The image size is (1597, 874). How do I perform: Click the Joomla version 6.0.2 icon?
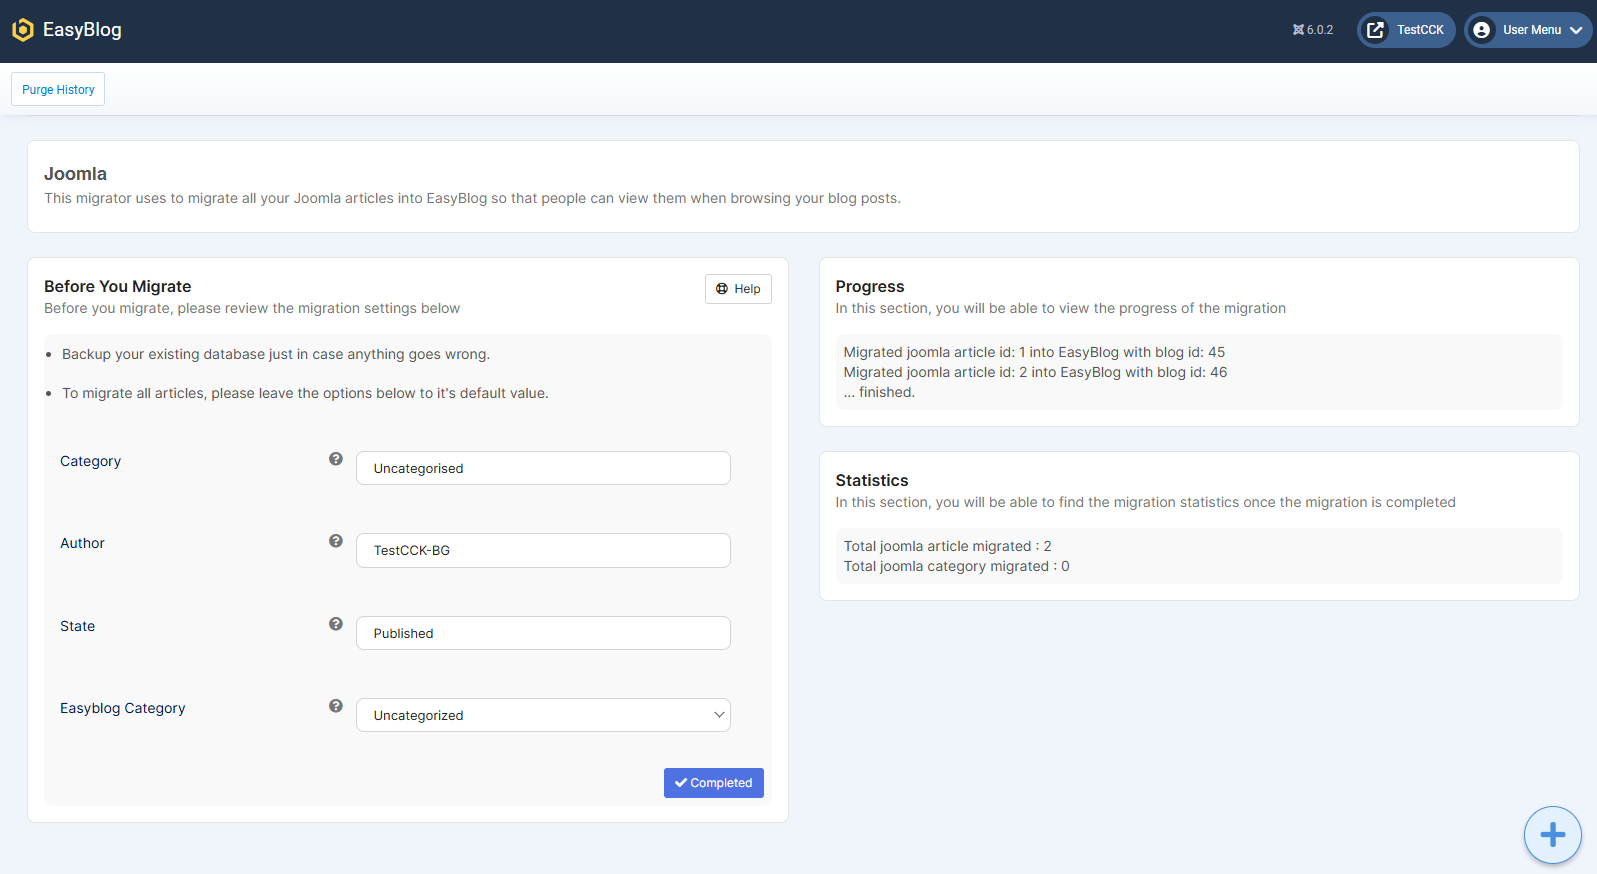1298,30
